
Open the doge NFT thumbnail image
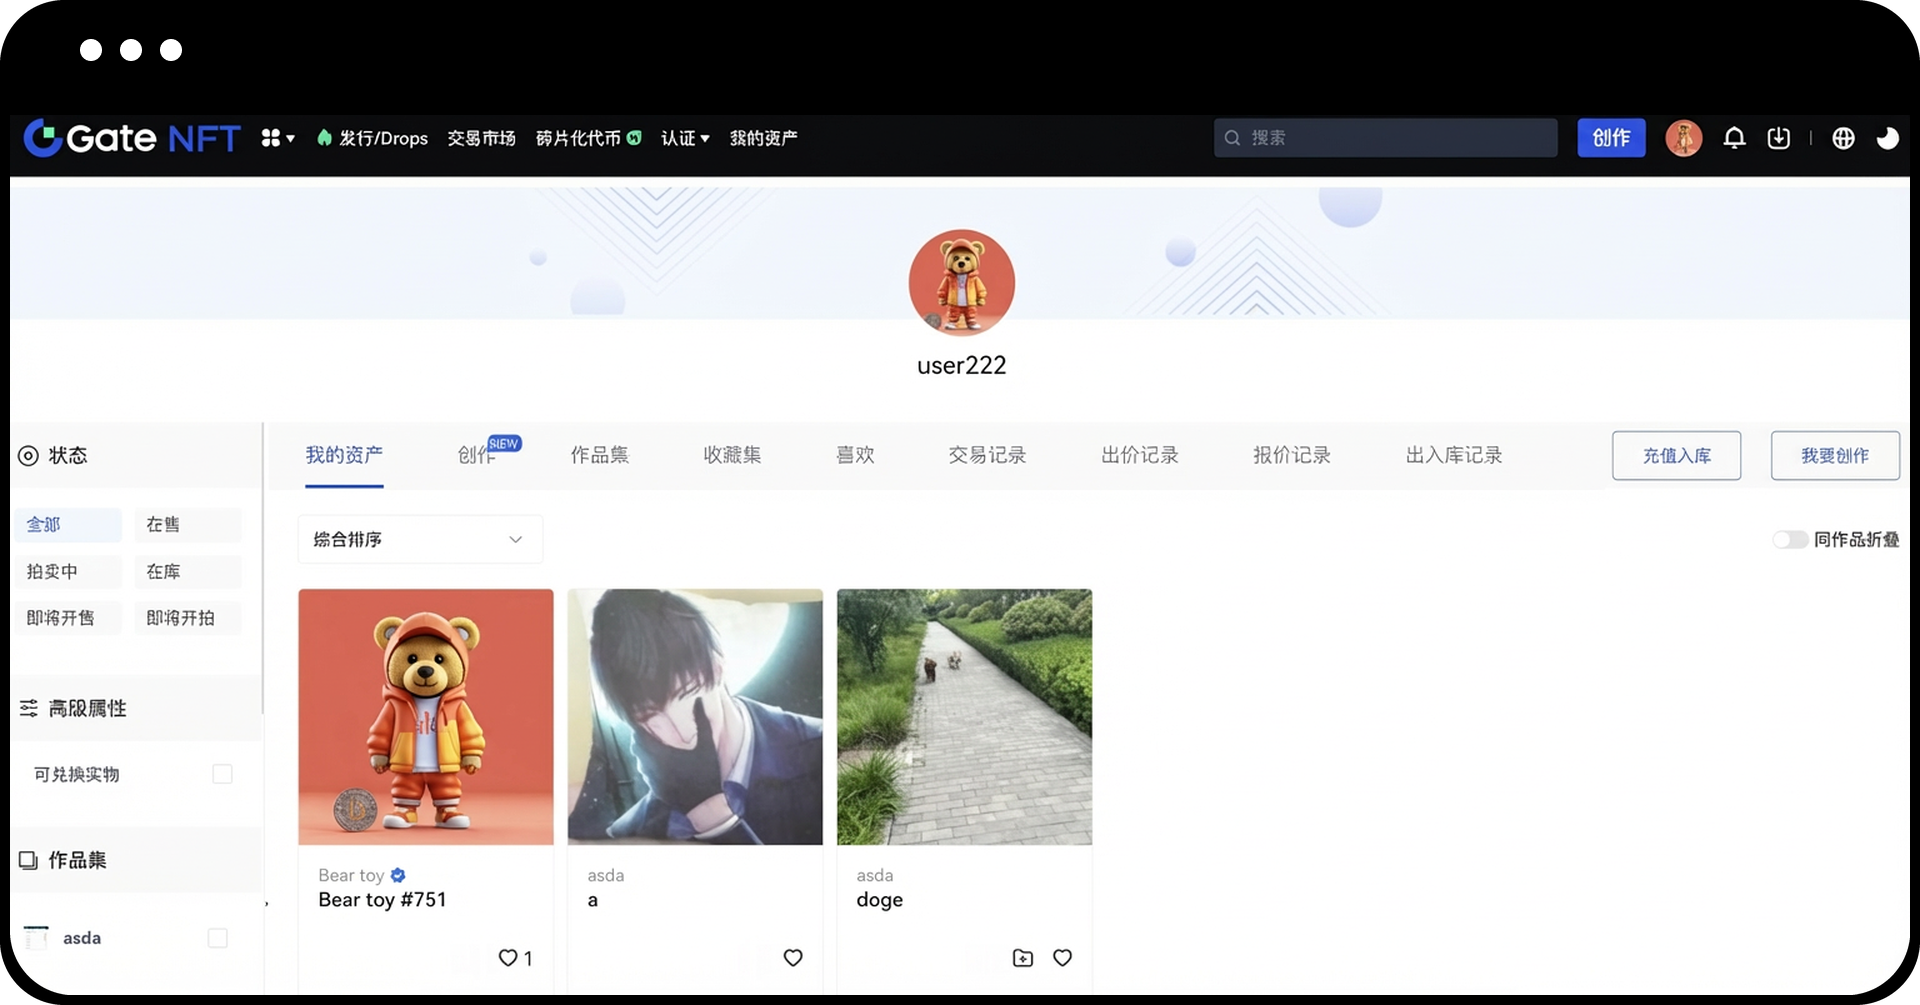(x=964, y=716)
